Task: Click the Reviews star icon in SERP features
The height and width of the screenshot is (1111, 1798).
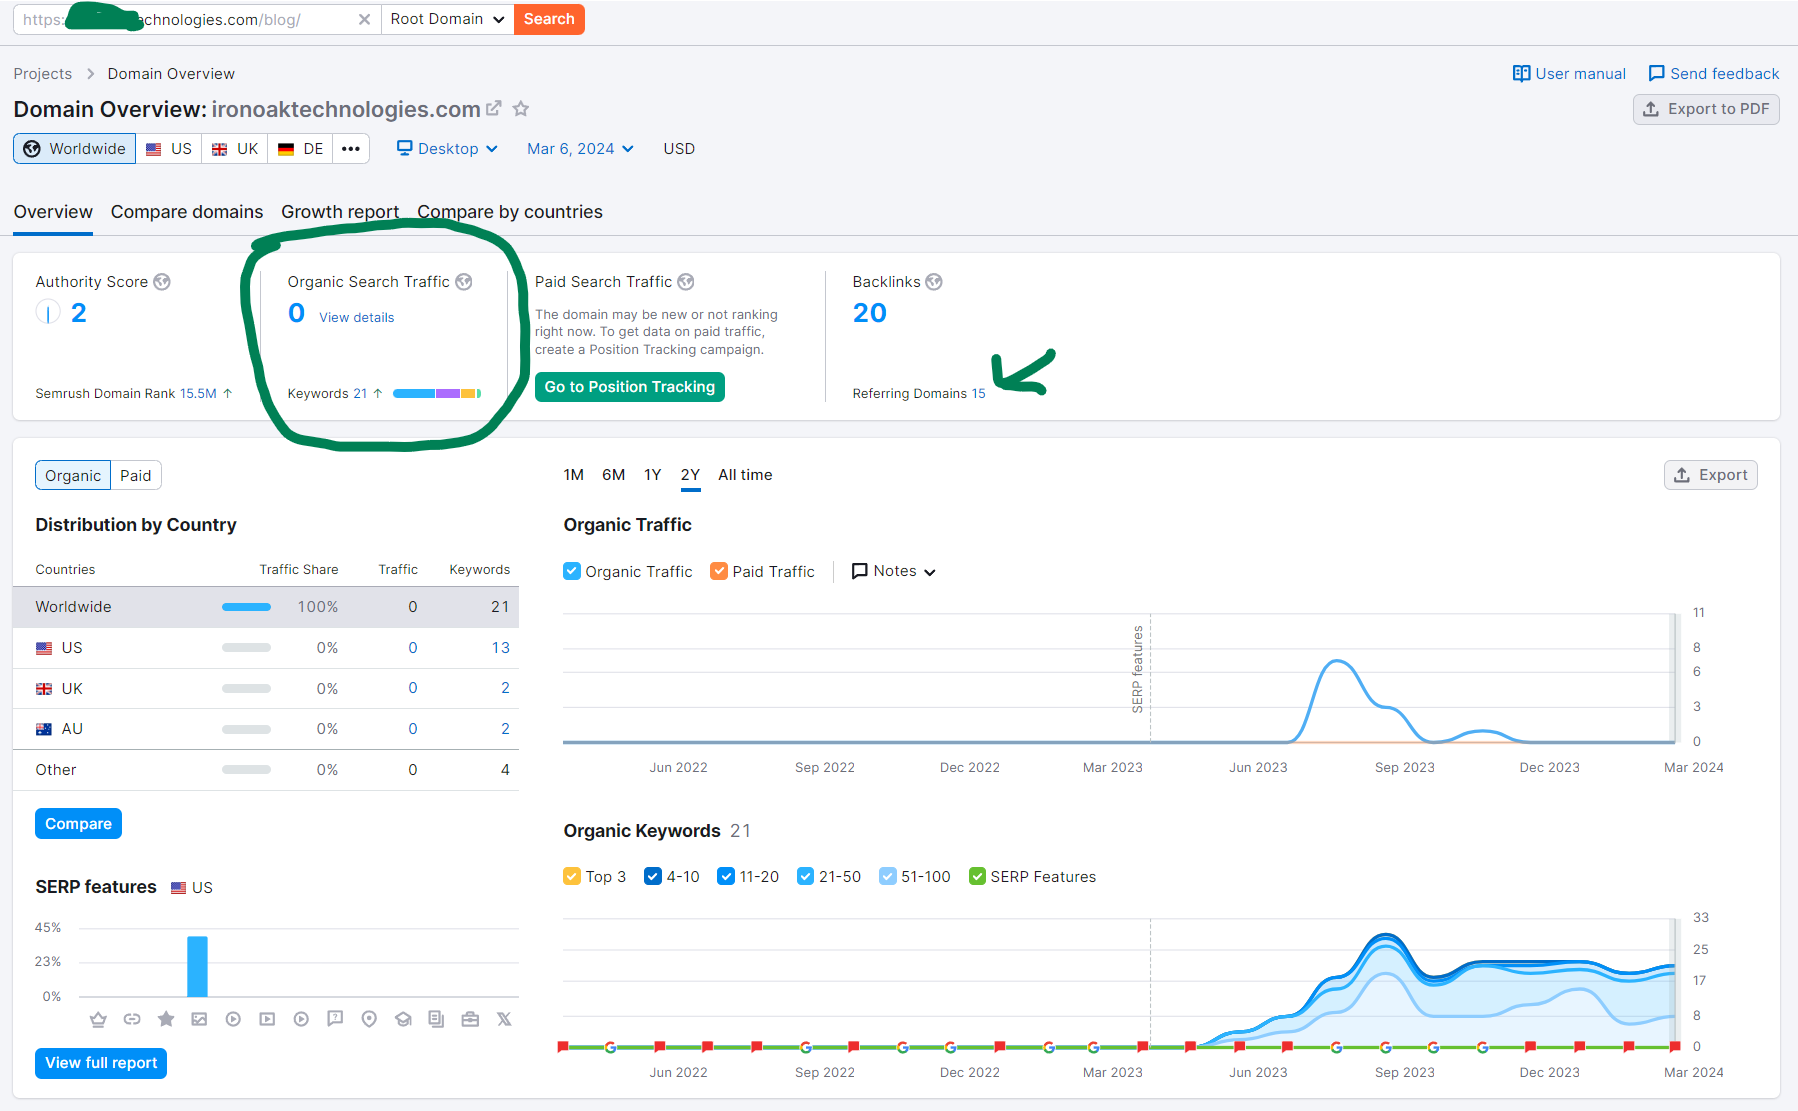Action: pos(166,1019)
